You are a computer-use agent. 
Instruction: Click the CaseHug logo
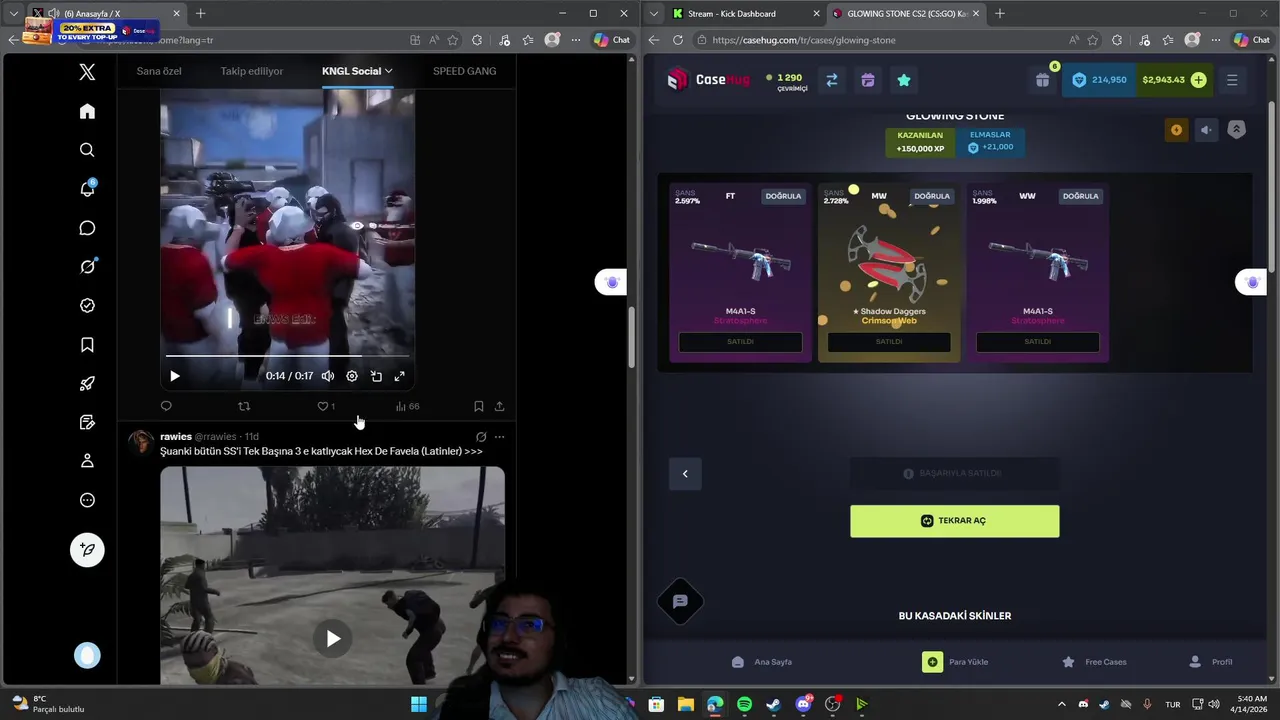(x=708, y=80)
